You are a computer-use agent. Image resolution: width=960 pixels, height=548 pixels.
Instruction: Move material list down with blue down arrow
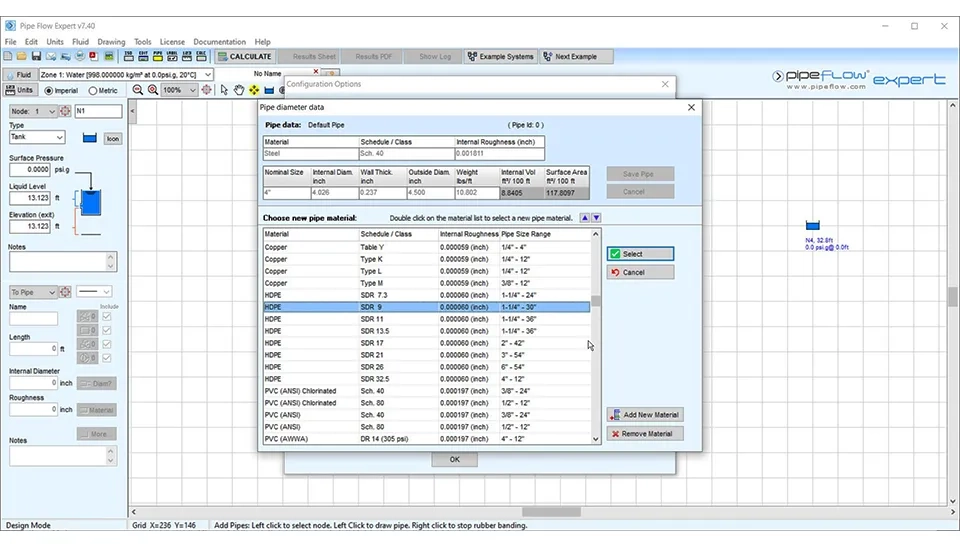pyautogui.click(x=597, y=218)
